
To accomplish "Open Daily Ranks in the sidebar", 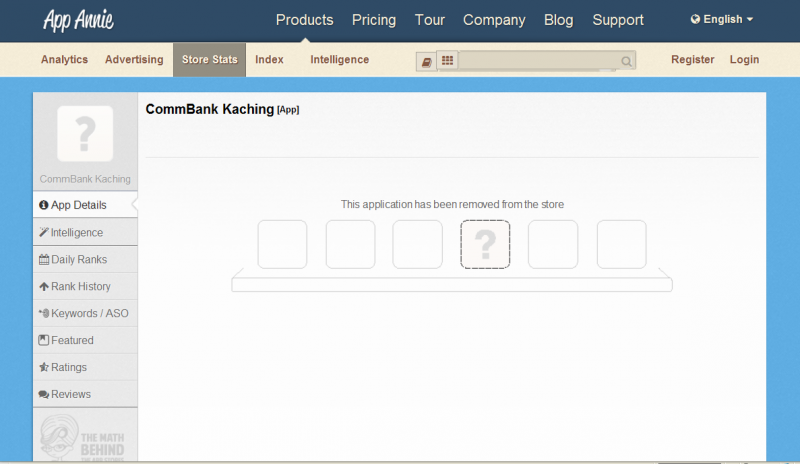I will click(79, 259).
